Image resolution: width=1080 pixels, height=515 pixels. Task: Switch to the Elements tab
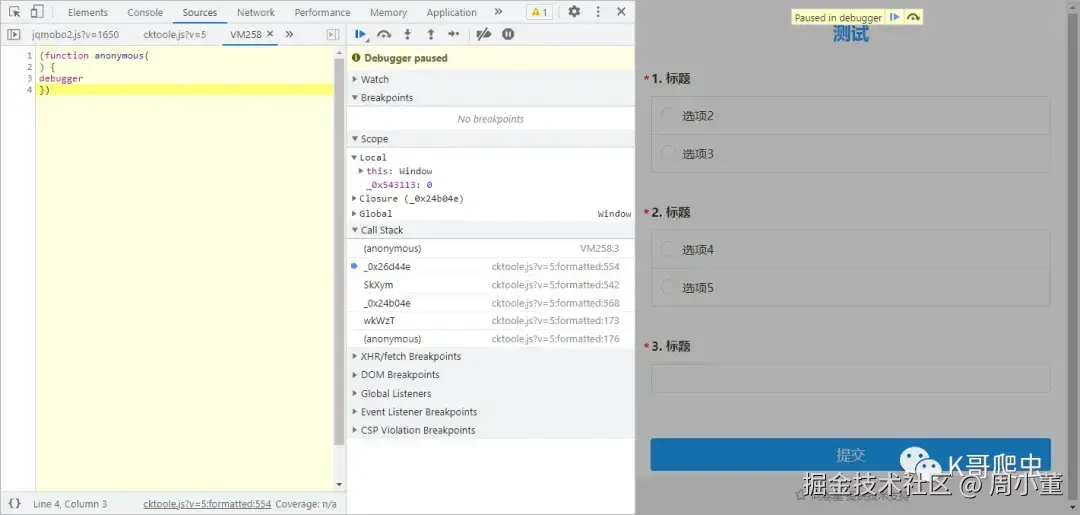[87, 12]
